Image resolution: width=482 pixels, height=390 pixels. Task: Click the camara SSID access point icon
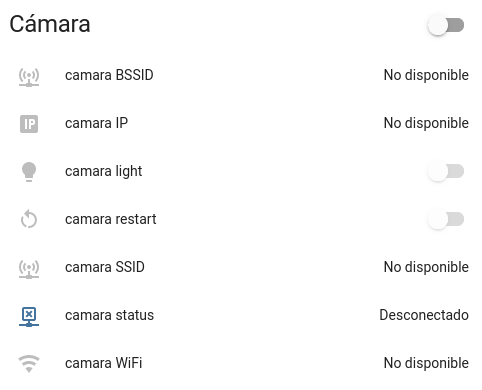coord(29,269)
